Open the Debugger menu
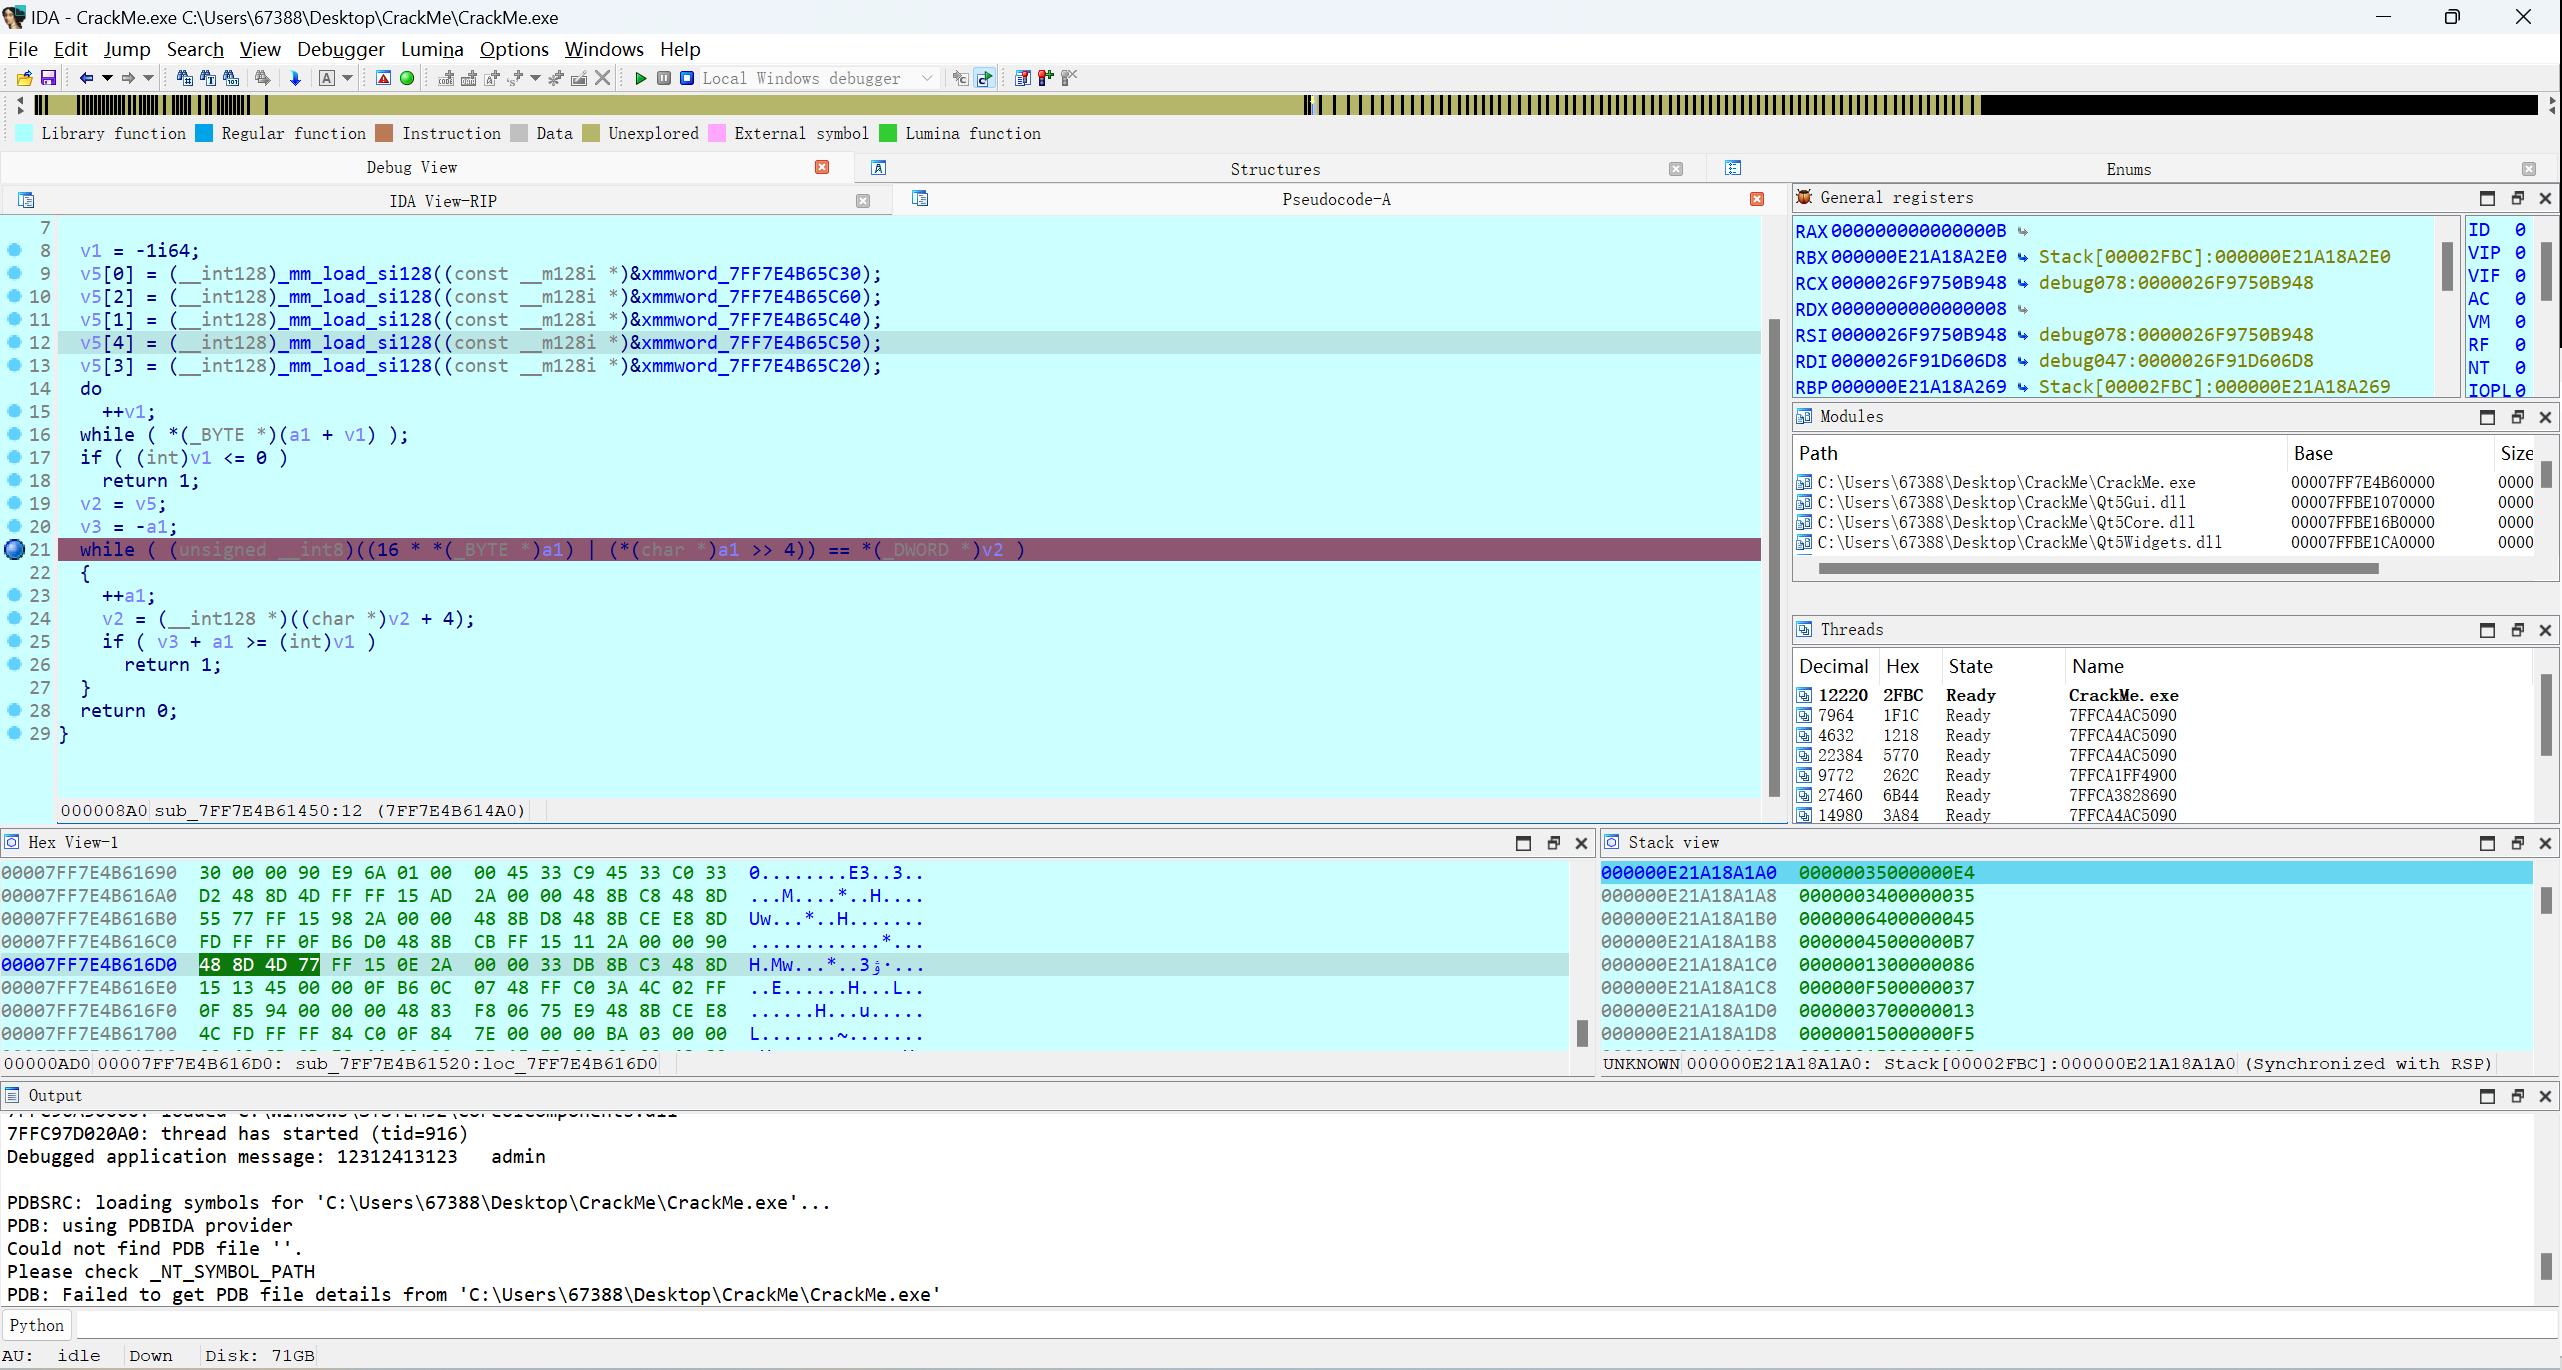This screenshot has width=2562, height=1370. 341,49
